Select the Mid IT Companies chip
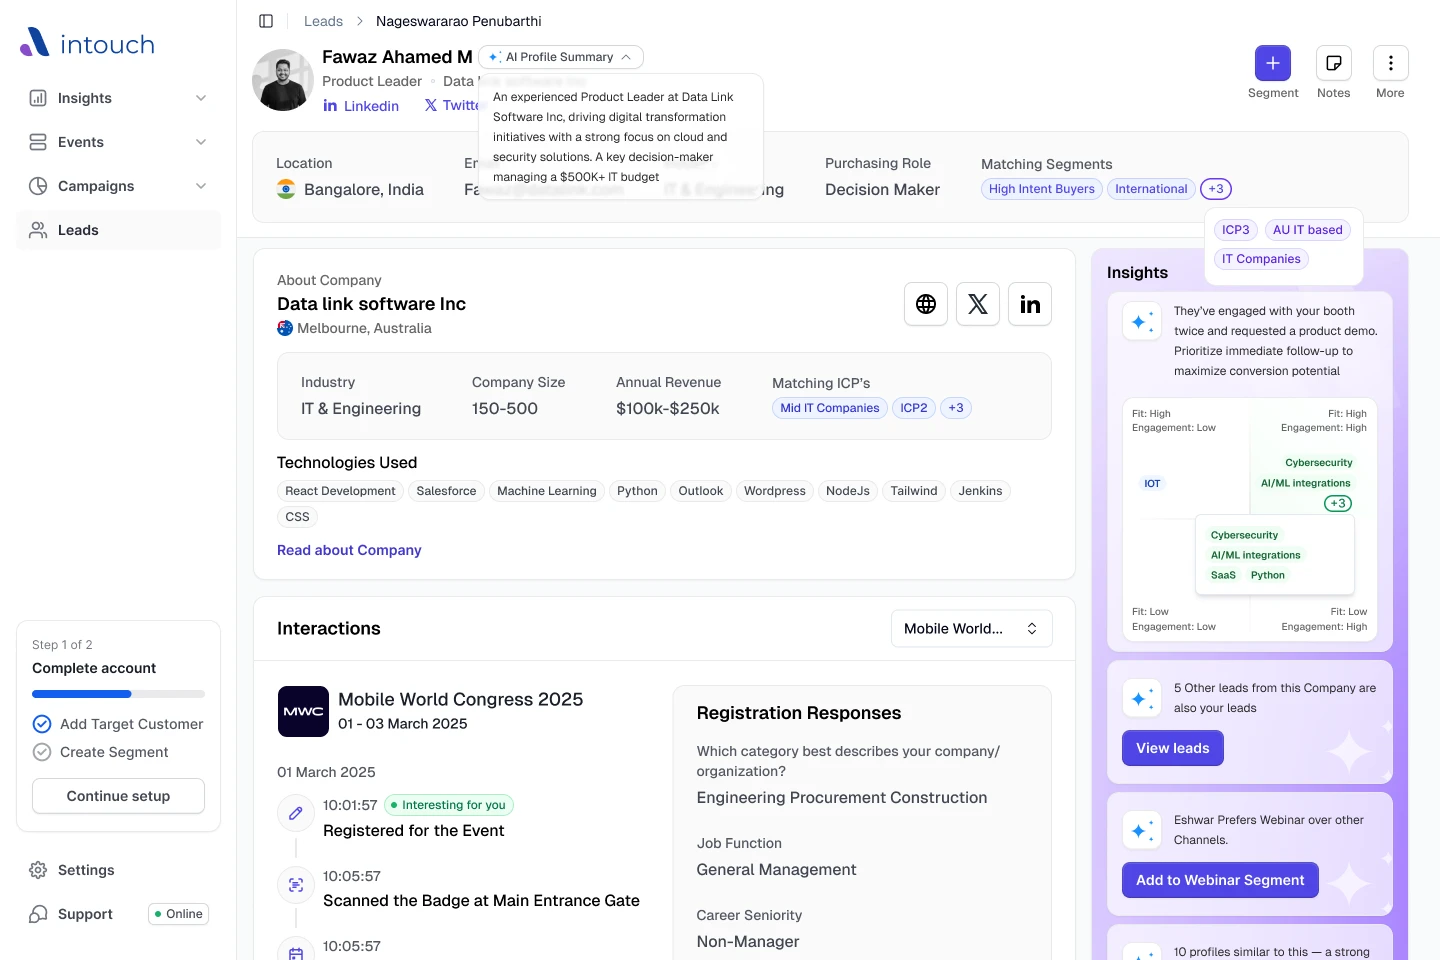This screenshot has height=960, width=1440. point(830,408)
